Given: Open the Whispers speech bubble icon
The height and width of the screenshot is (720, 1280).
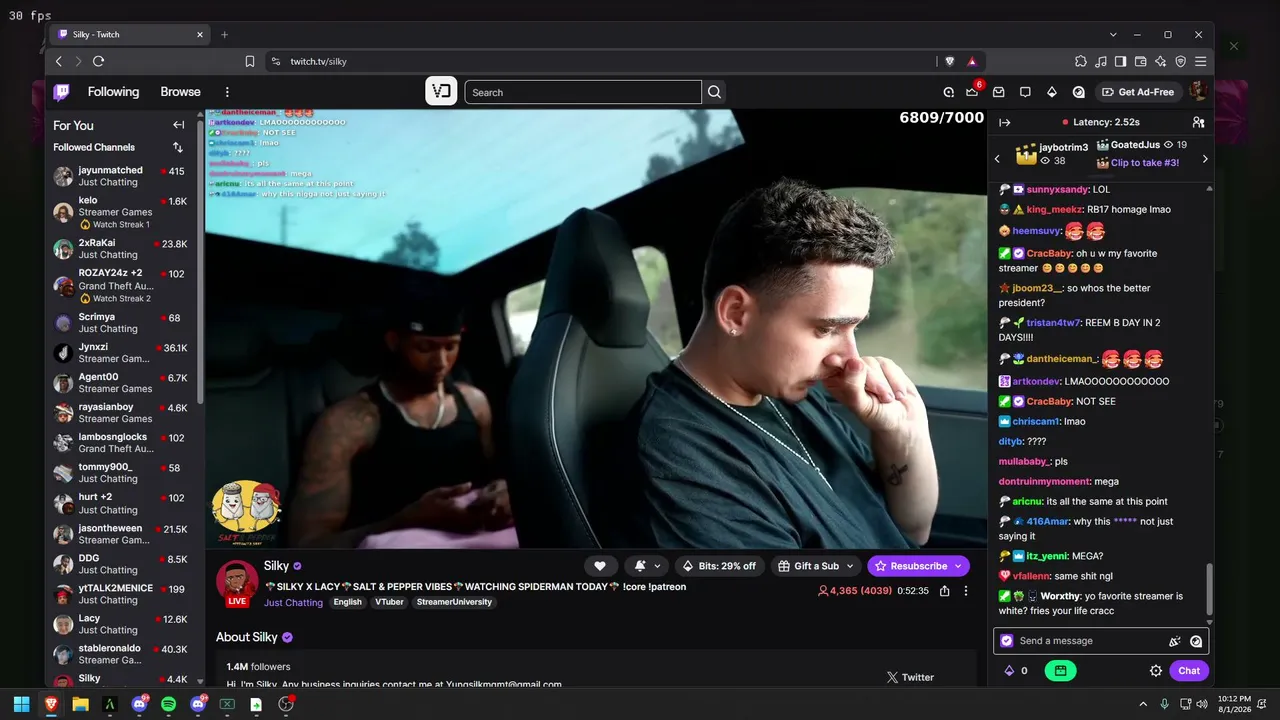Looking at the screenshot, I should (1025, 92).
